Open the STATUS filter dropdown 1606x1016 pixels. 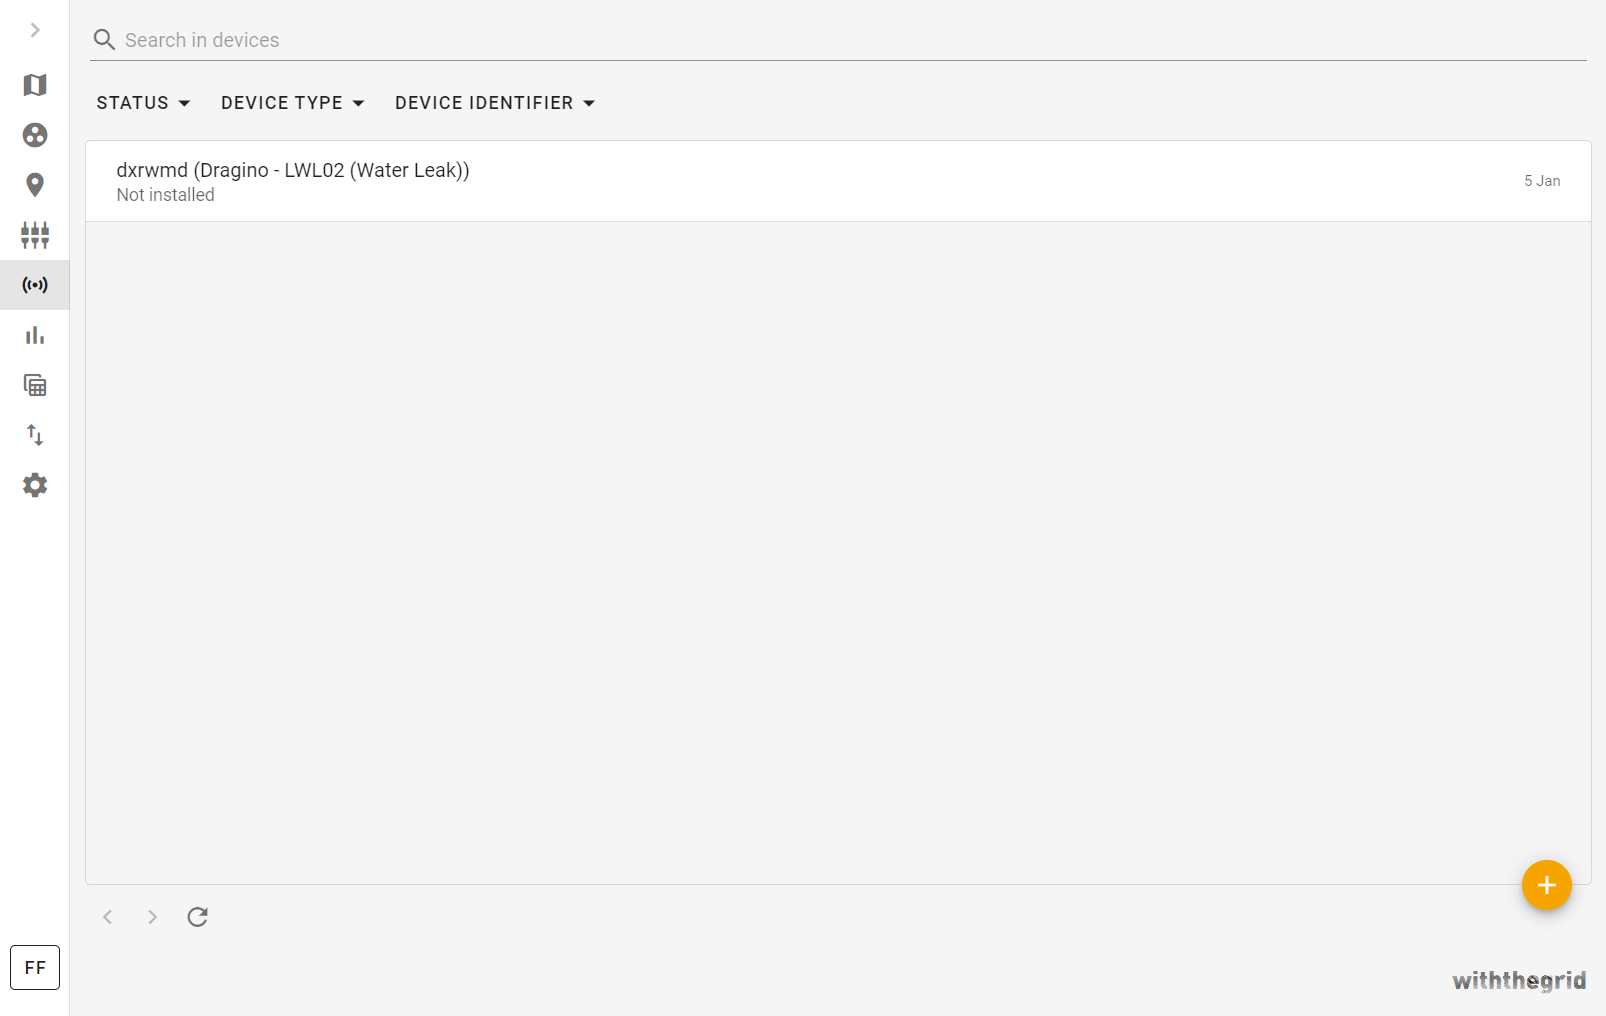(x=143, y=103)
